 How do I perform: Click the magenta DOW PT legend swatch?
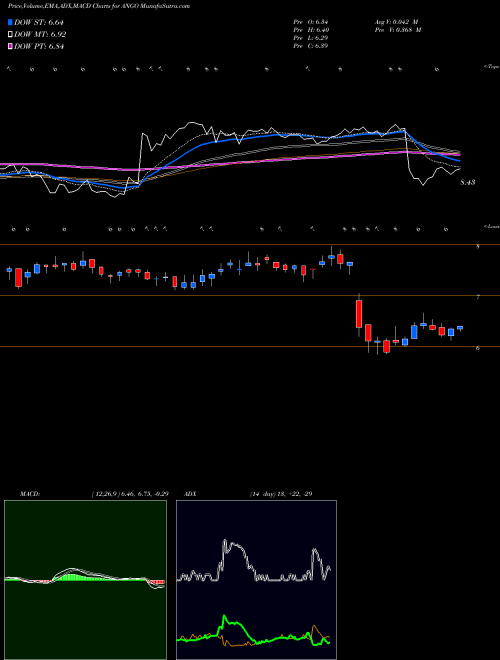(x=10, y=46)
